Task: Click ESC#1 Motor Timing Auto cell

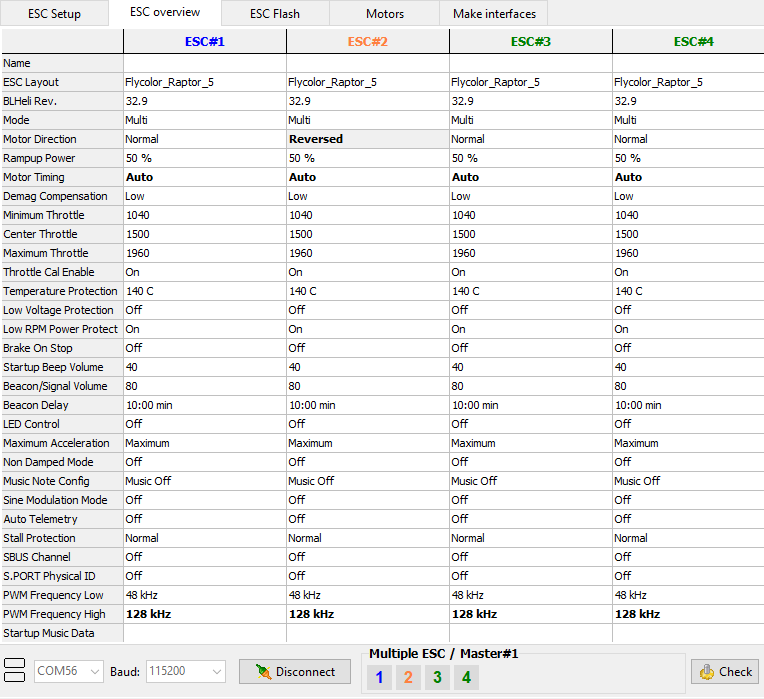Action: coord(205,177)
